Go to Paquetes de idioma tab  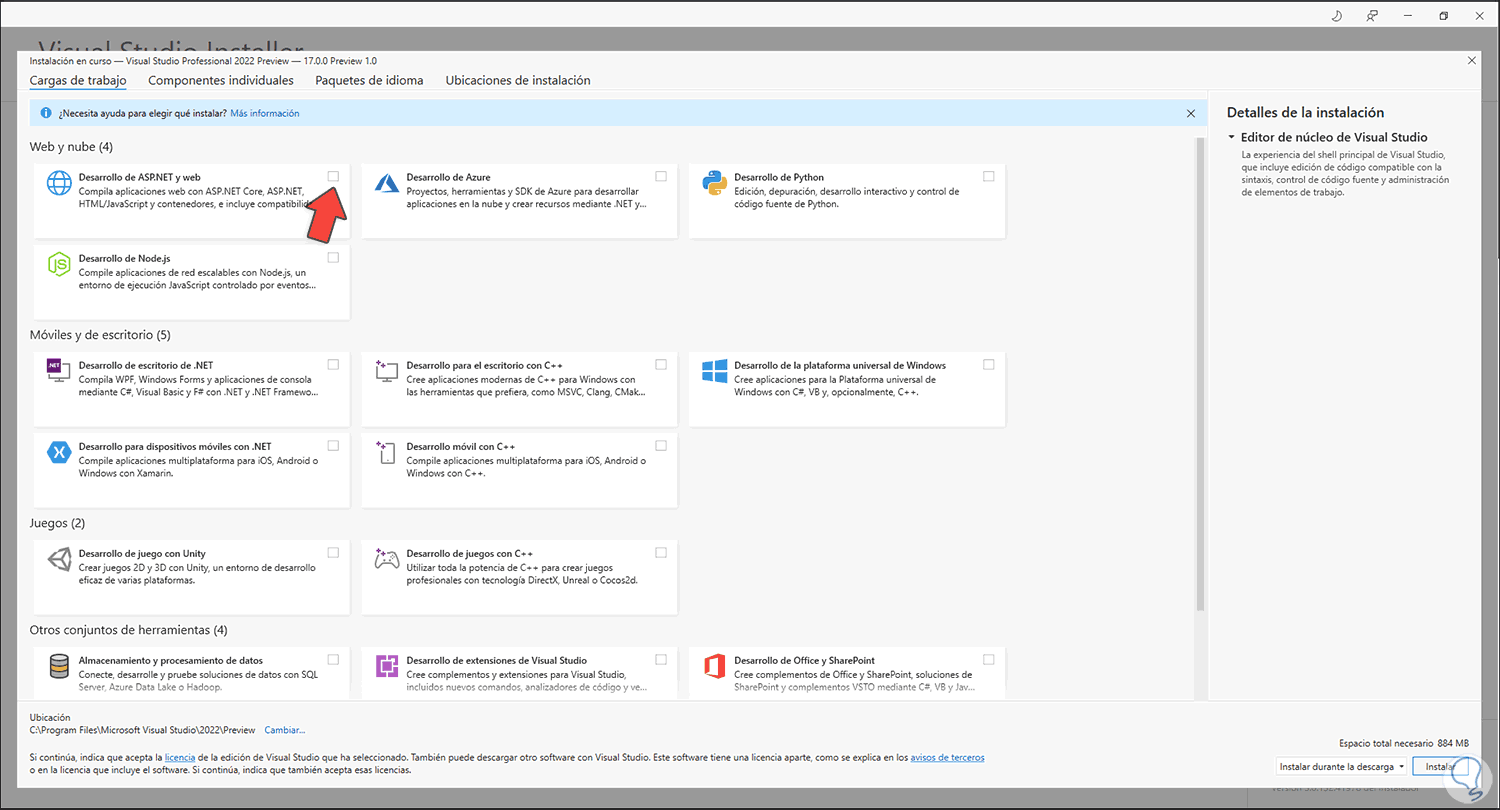click(x=369, y=80)
